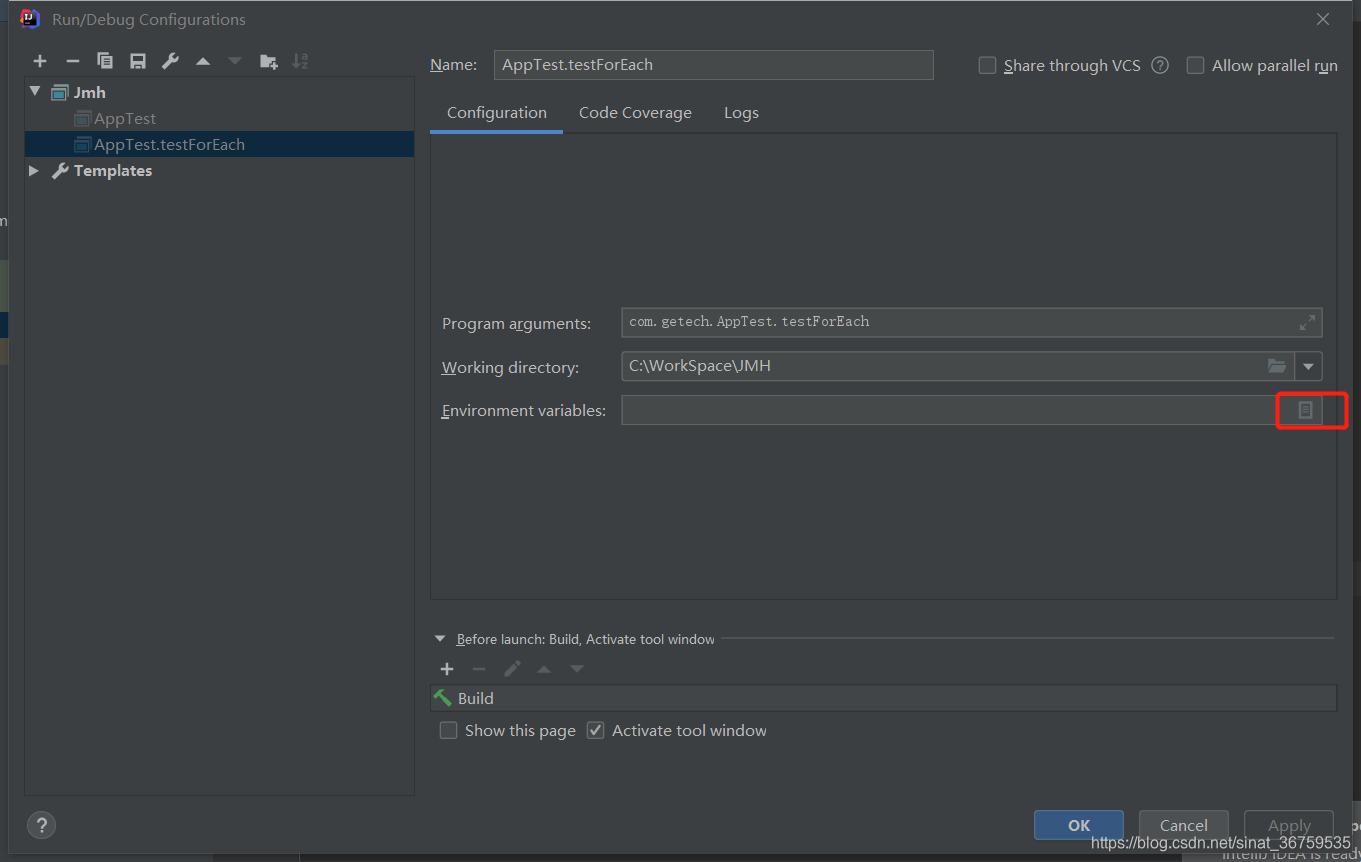Edit the Before launch task pencil icon
The width and height of the screenshot is (1361, 862).
pos(512,669)
